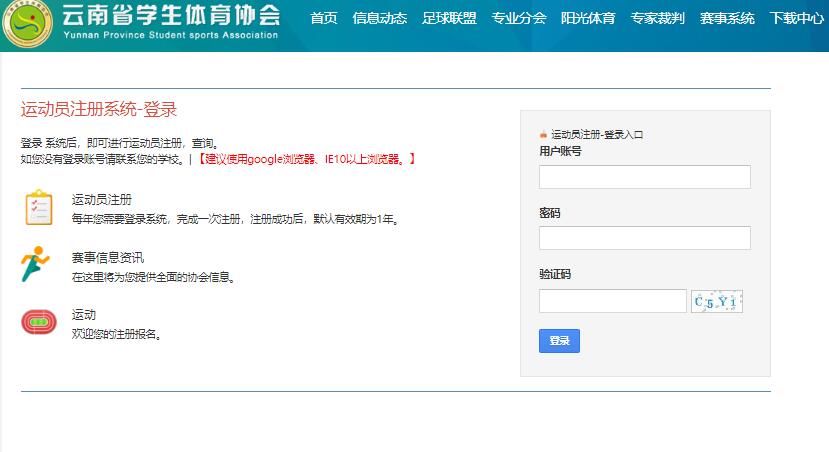Viewport: 829px width, 452px height.
Task: Click the 云南省学生体育协会 site title
Action: [171, 14]
